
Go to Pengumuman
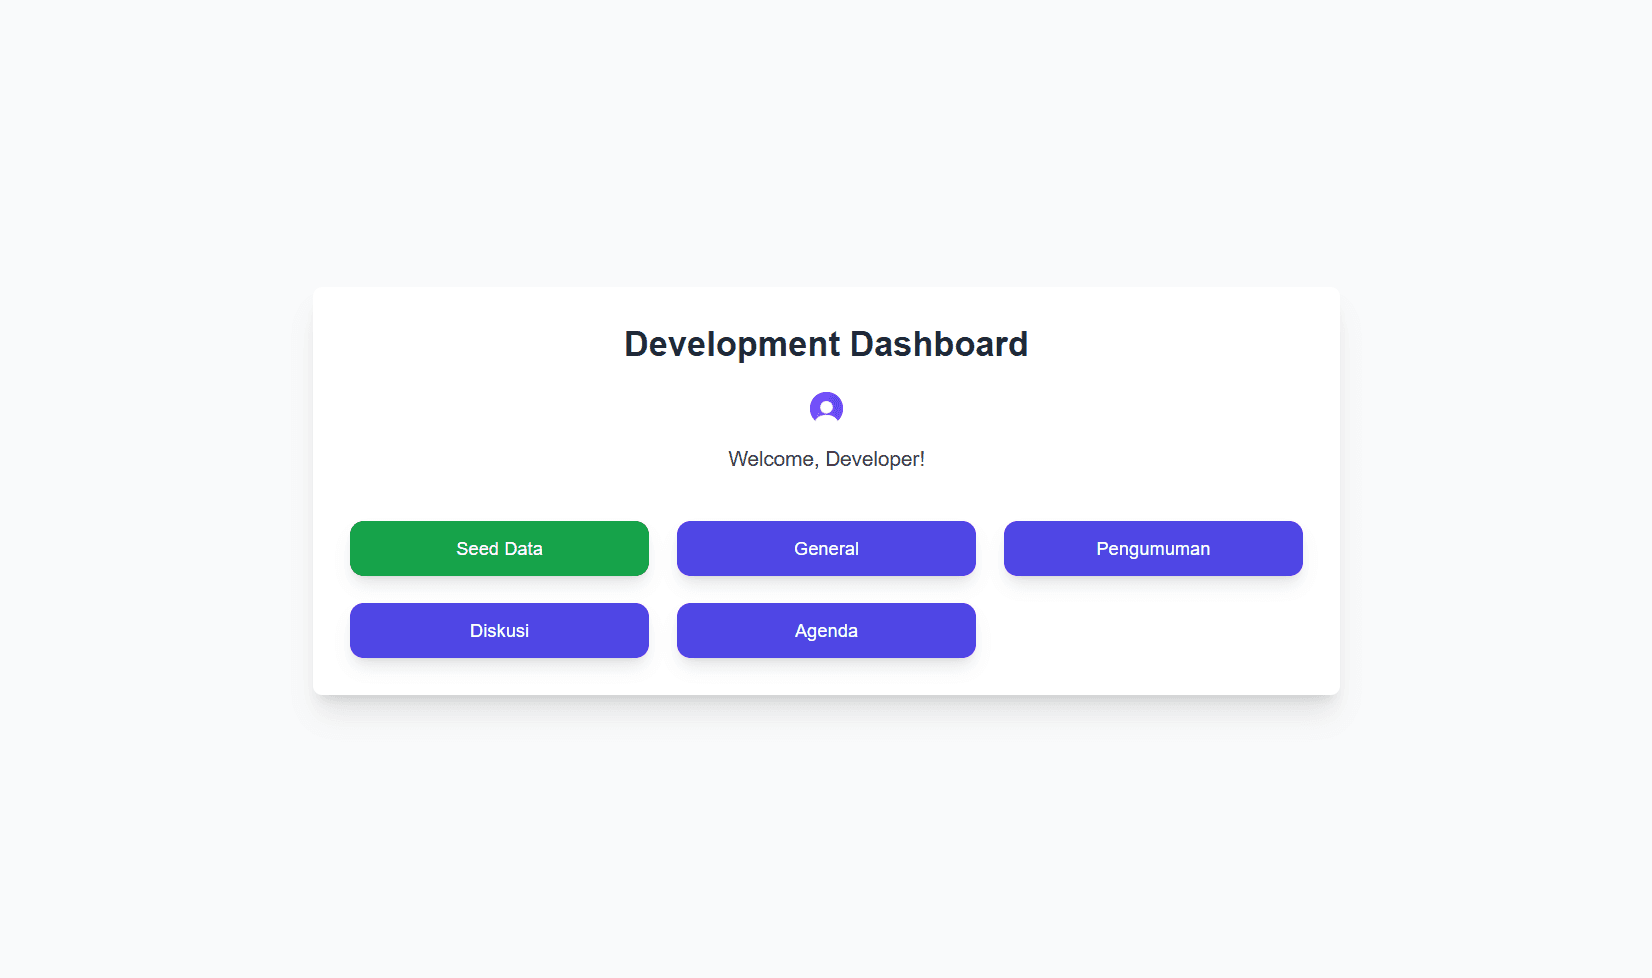(1153, 548)
